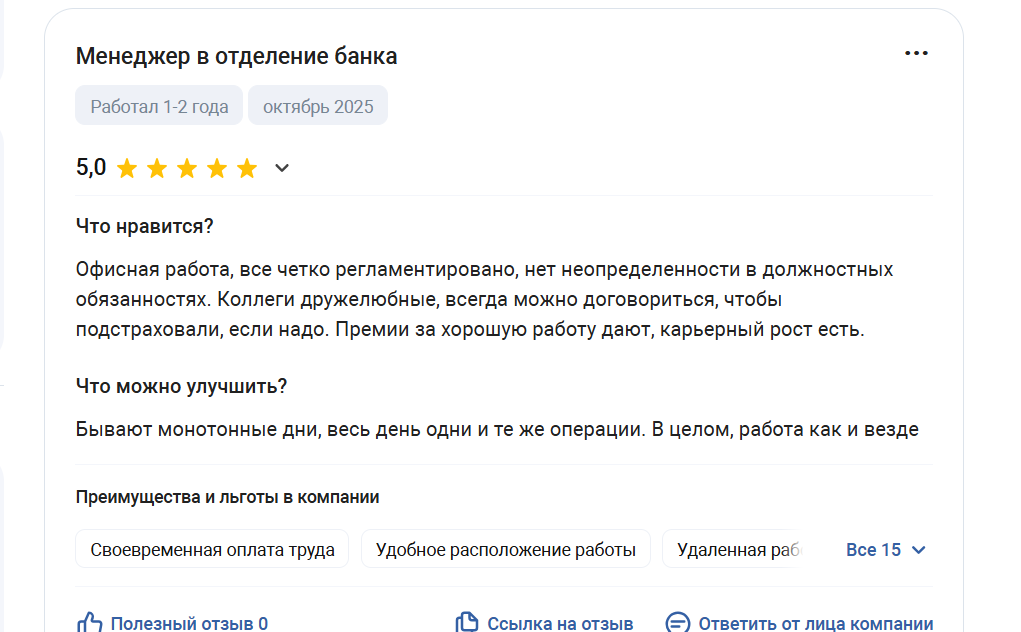Click the 5,0 rating score
Image resolution: width=1021 pixels, height=632 pixels.
[x=91, y=168]
